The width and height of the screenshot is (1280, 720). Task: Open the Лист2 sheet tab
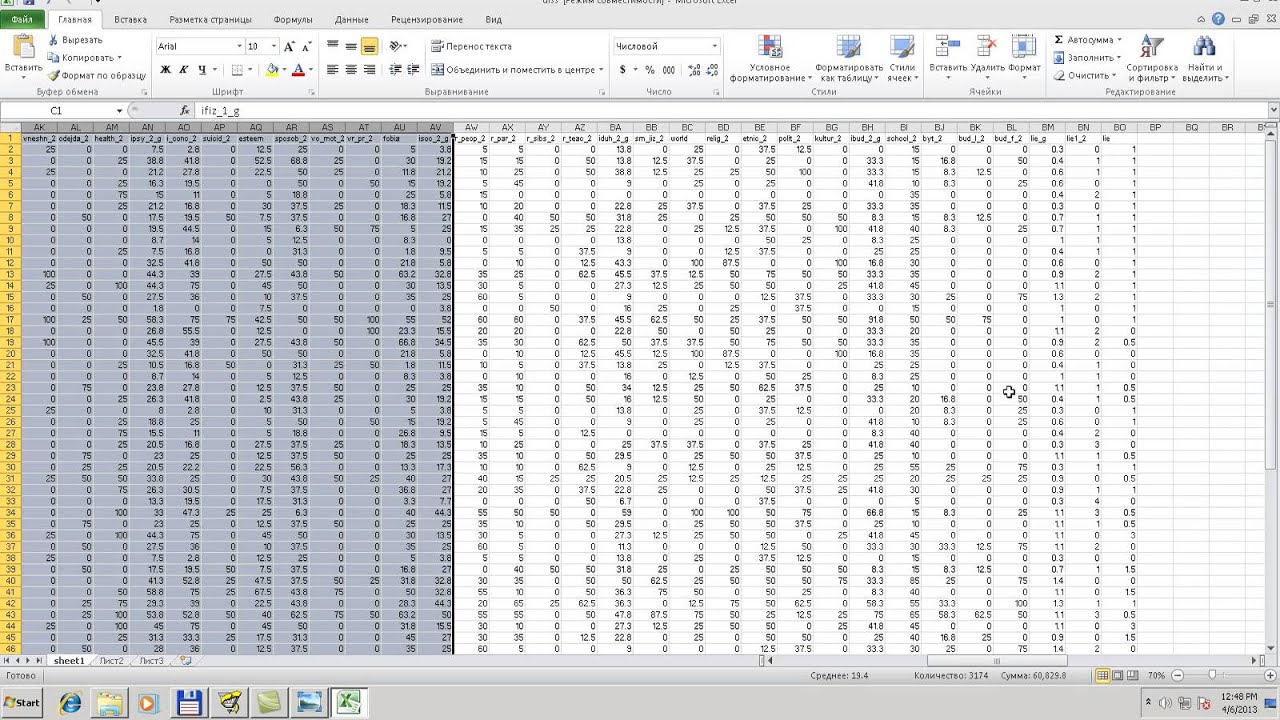(x=111, y=661)
